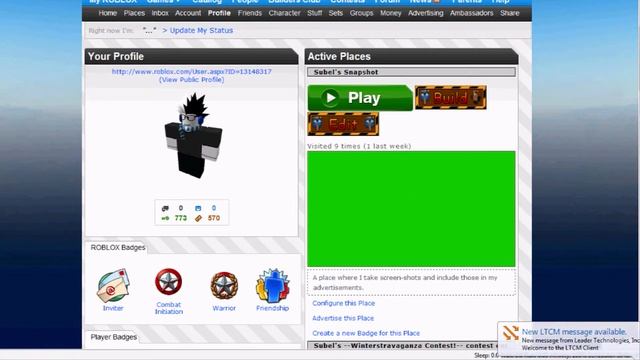Open the Friendship badge icon
Image resolution: width=640 pixels, height=360 pixels.
click(273, 285)
